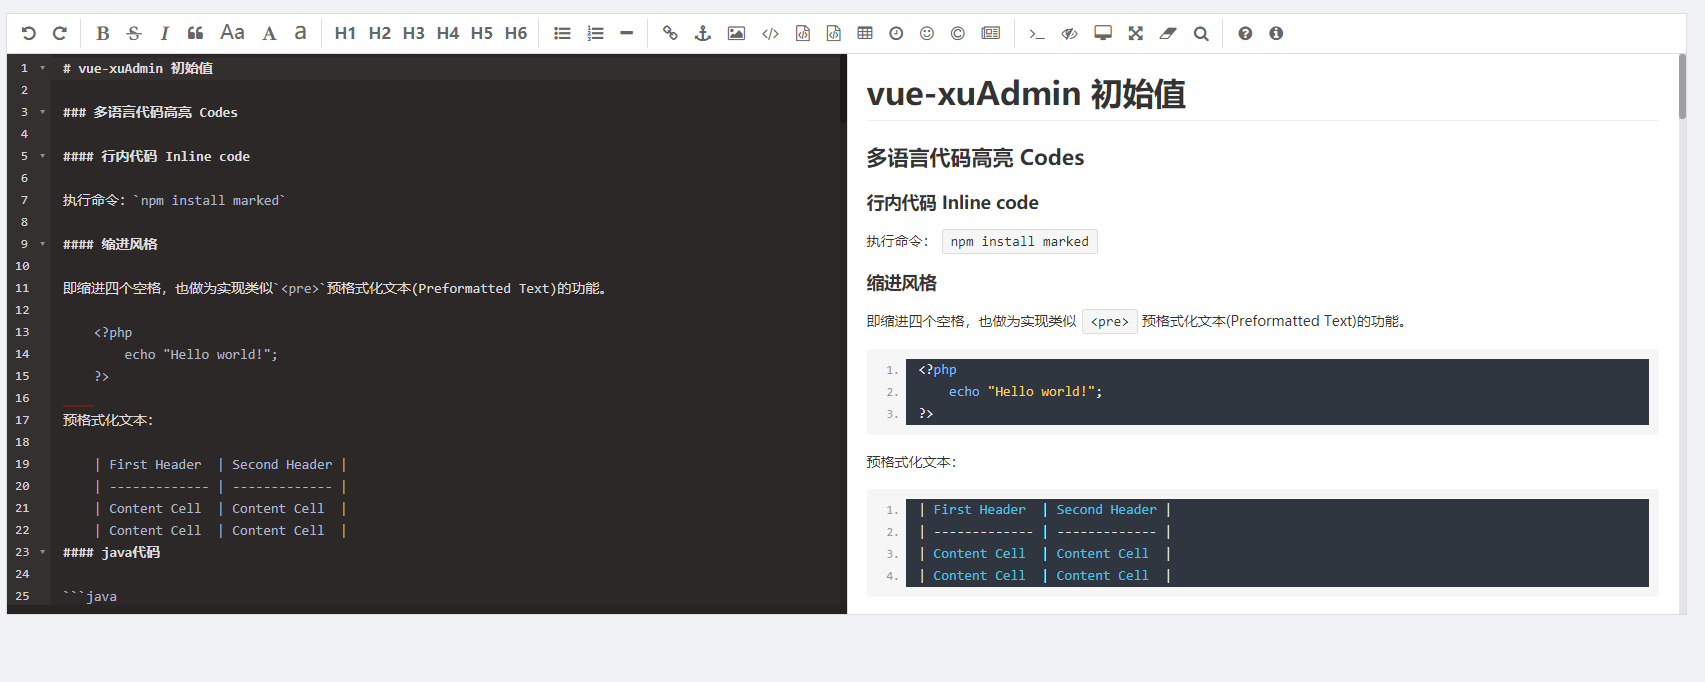The image size is (1705, 682).
Task: Insert a hyperlink
Action: 671,33
